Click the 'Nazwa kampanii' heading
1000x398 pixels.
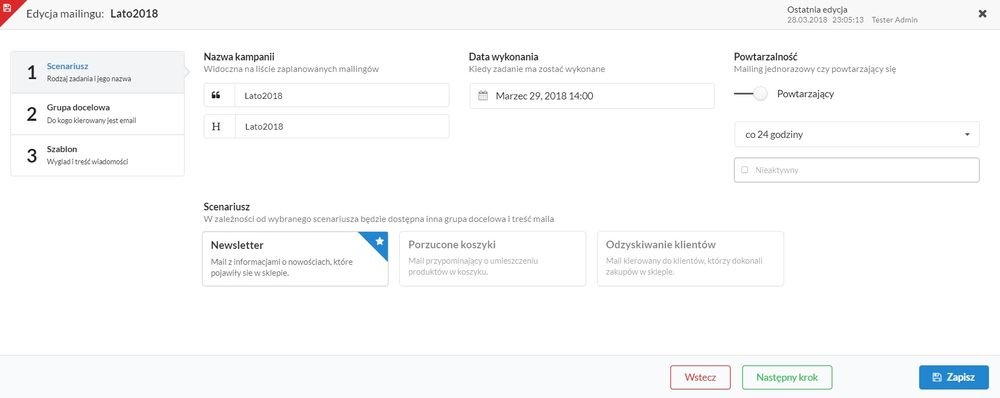click(x=239, y=57)
